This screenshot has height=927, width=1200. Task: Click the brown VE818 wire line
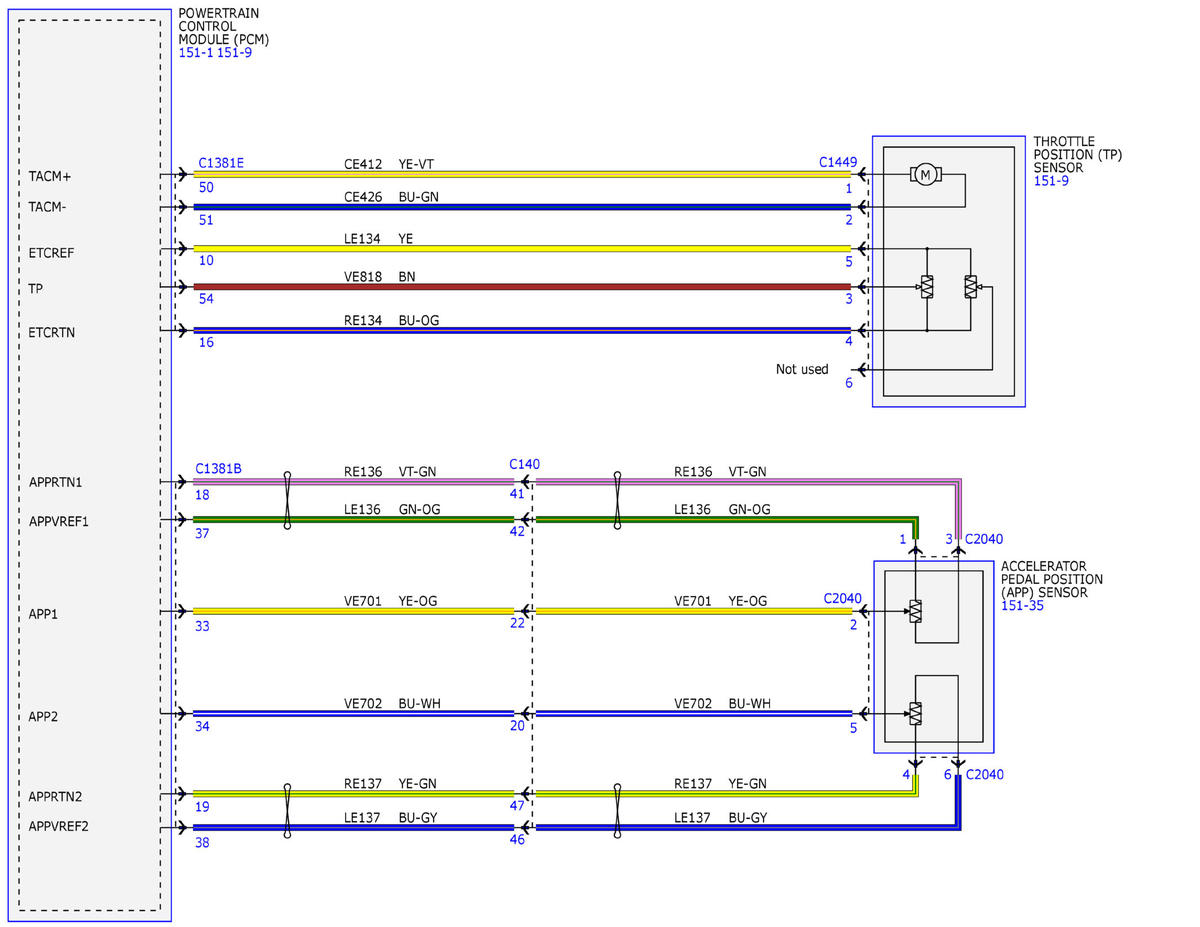(521, 287)
